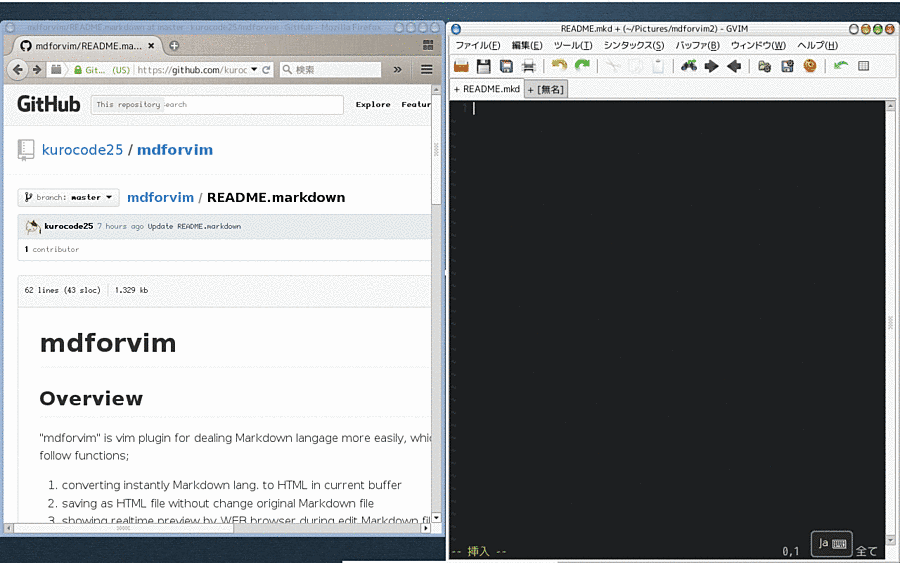Open the ツール(T) menu in GVIM

[x=573, y=45]
